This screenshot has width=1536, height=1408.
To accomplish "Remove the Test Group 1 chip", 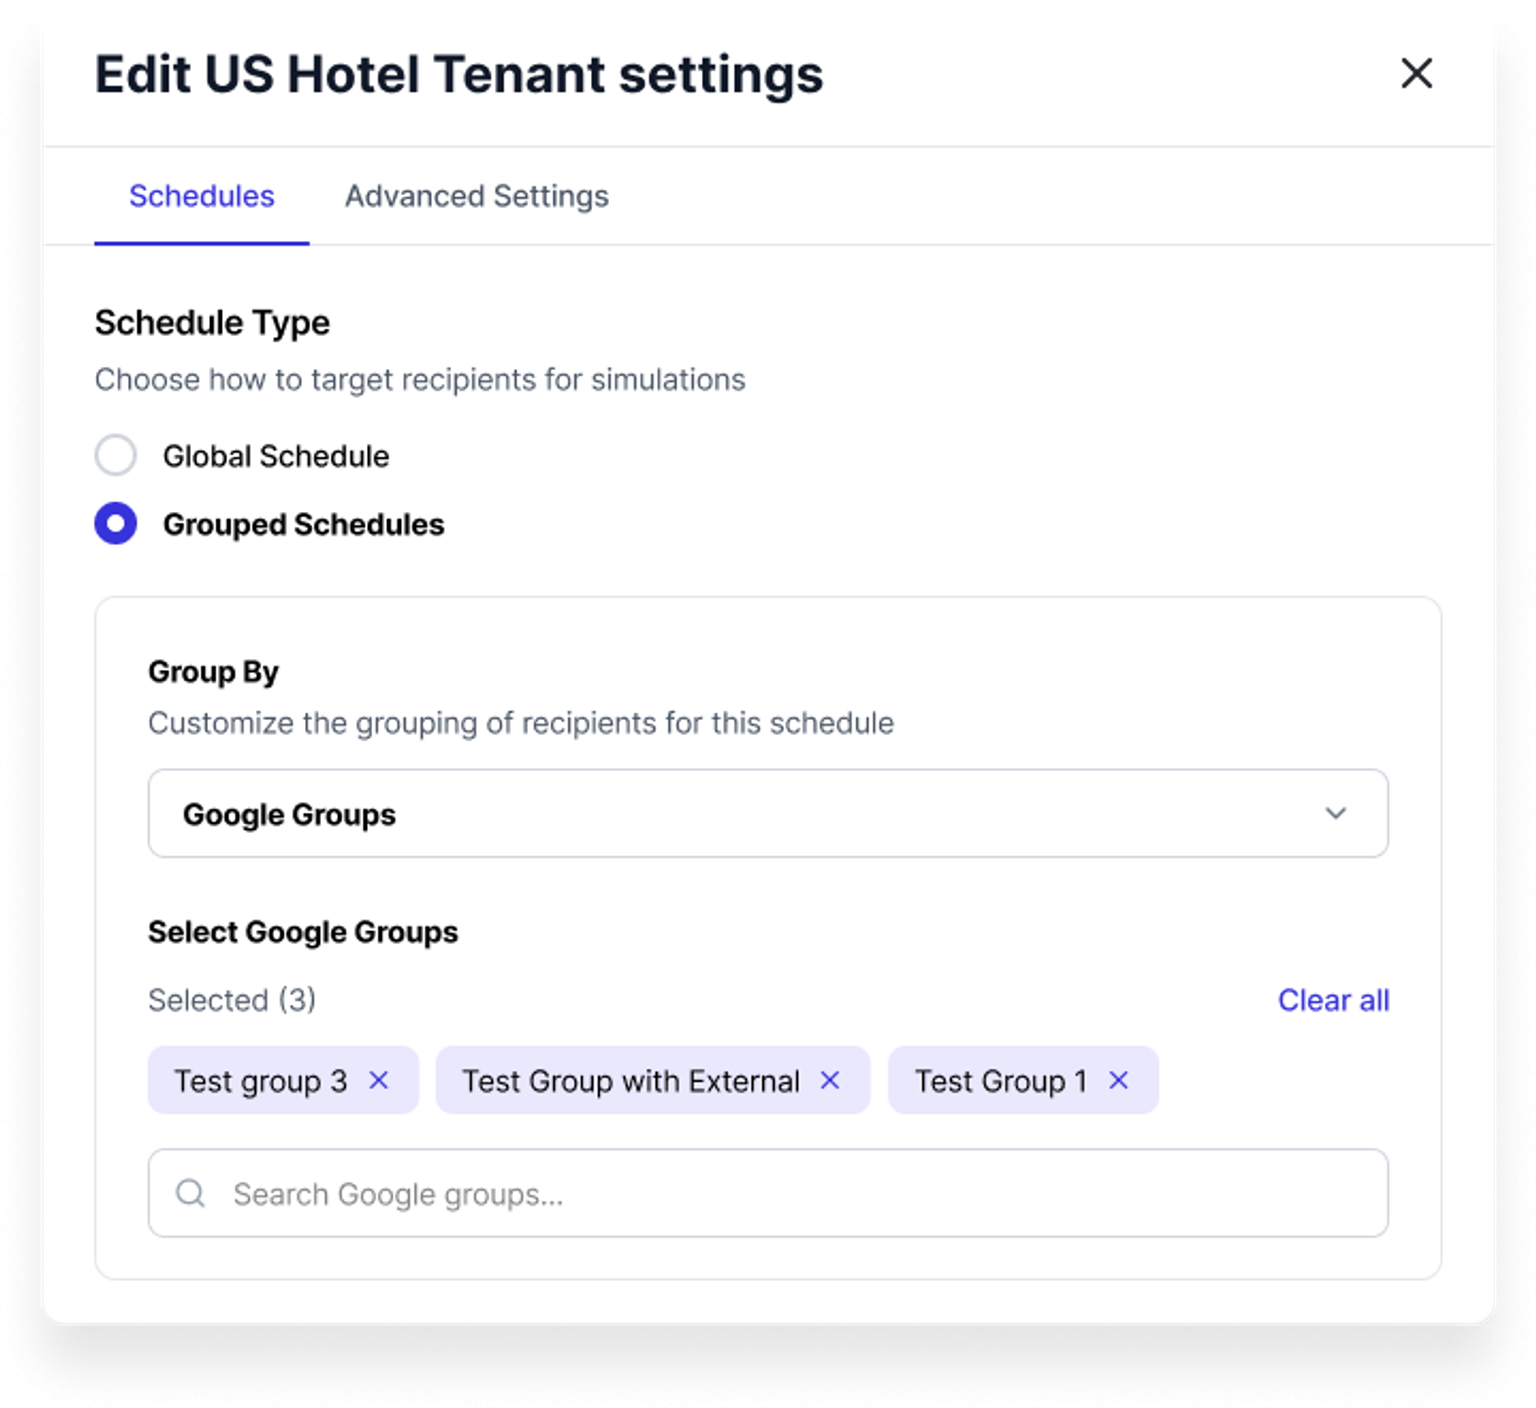I will pos(1119,1080).
